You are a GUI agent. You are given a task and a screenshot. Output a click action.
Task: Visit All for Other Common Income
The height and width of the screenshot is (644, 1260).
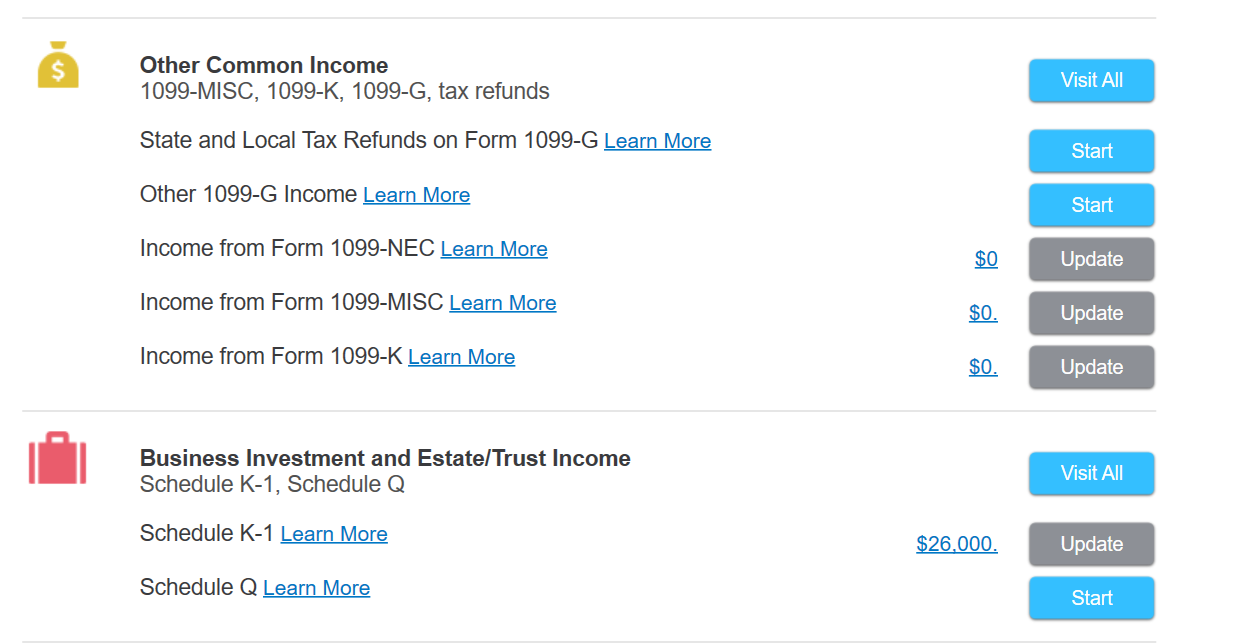click(1092, 80)
